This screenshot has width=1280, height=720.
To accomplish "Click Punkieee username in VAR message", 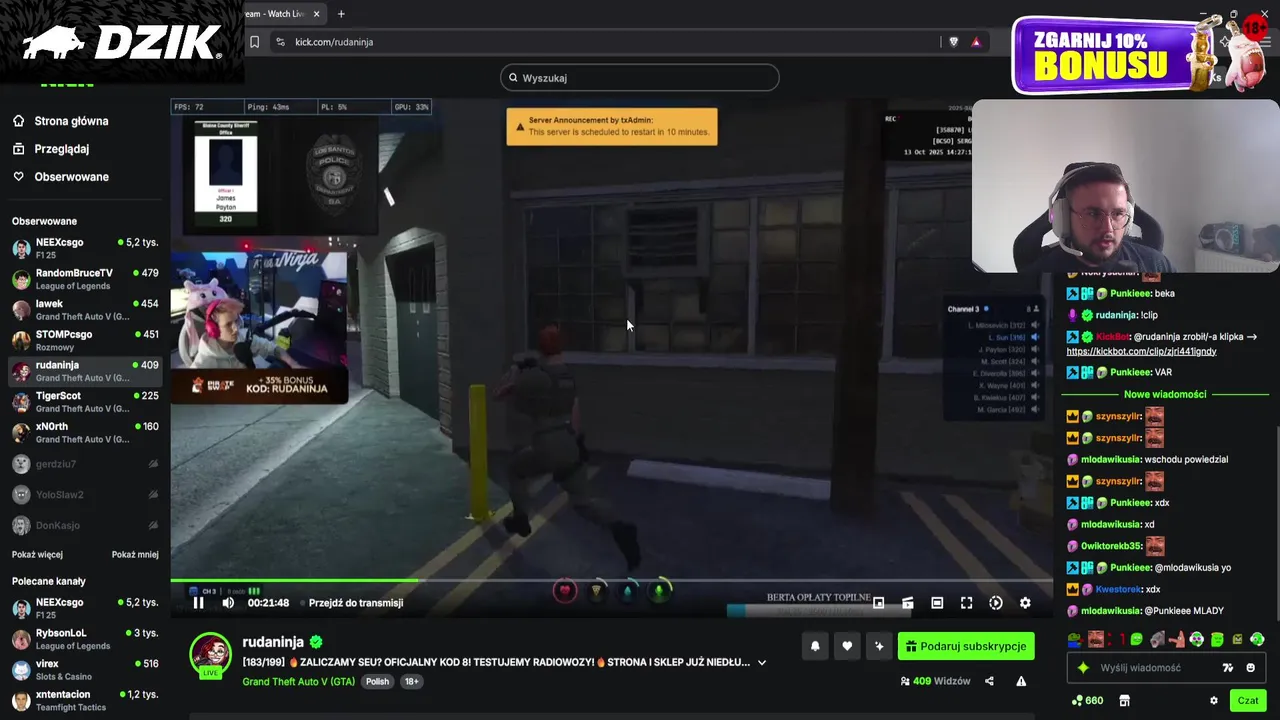I will 1131,373.
